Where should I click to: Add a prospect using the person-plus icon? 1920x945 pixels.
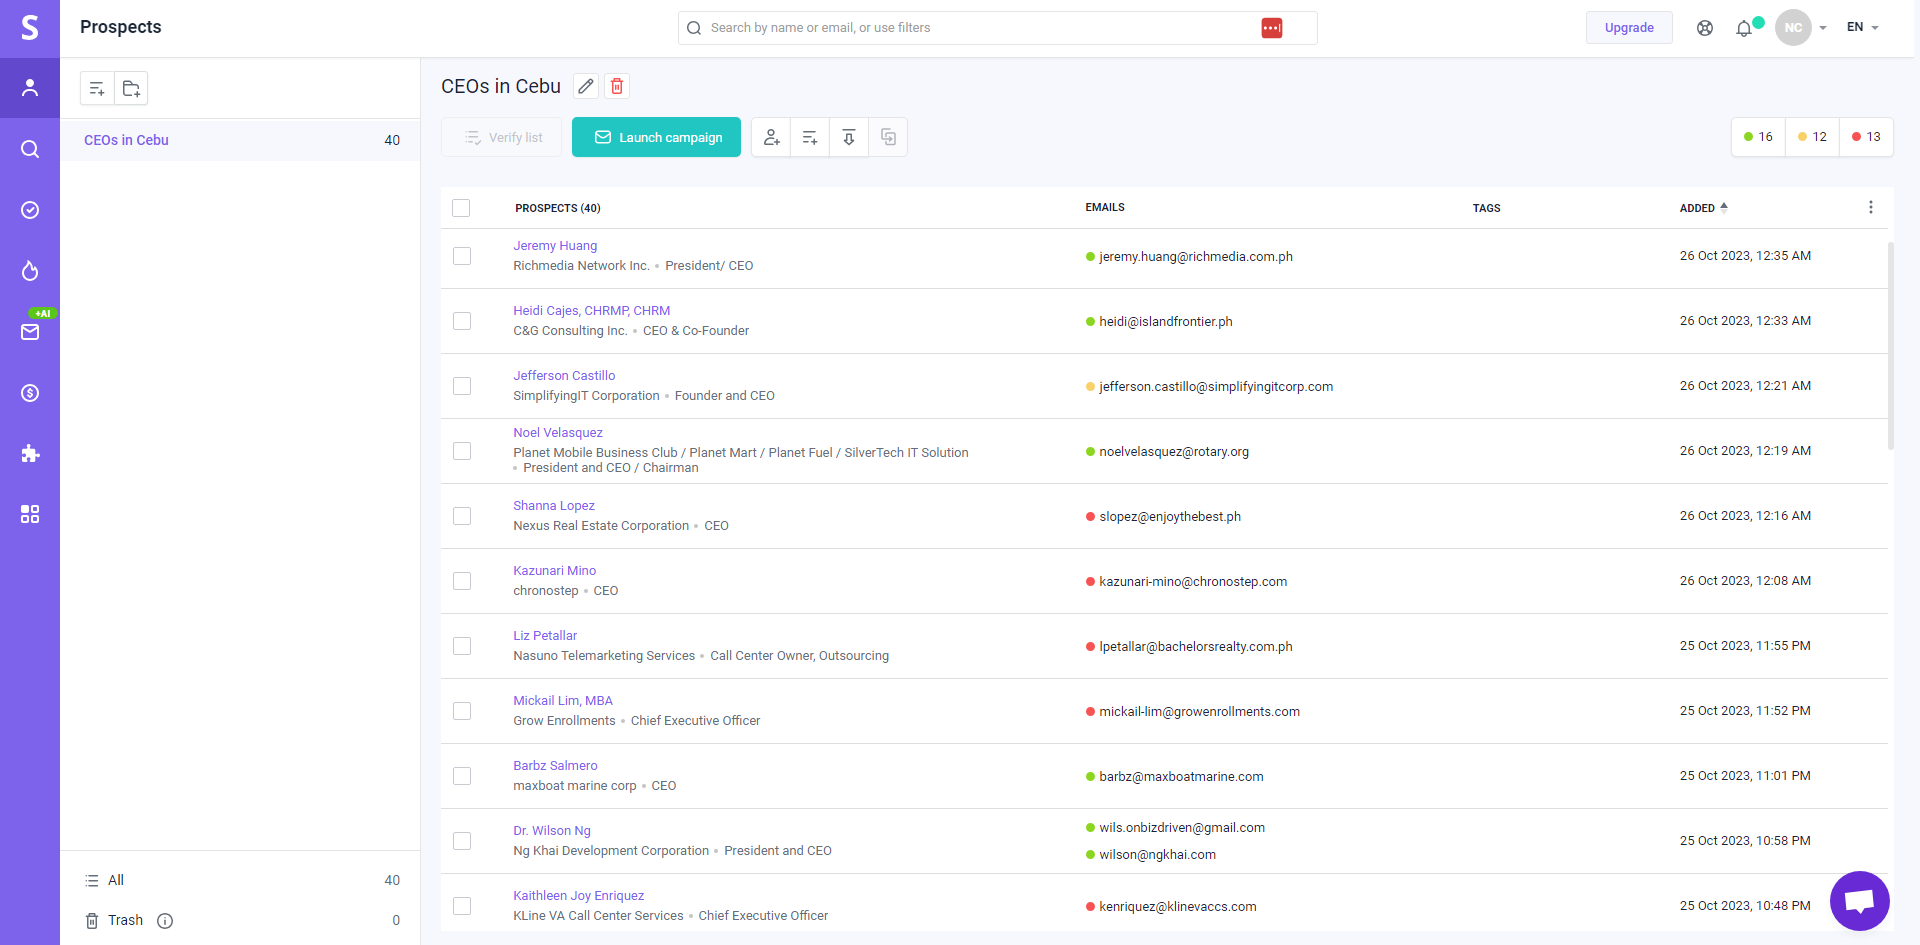(771, 137)
